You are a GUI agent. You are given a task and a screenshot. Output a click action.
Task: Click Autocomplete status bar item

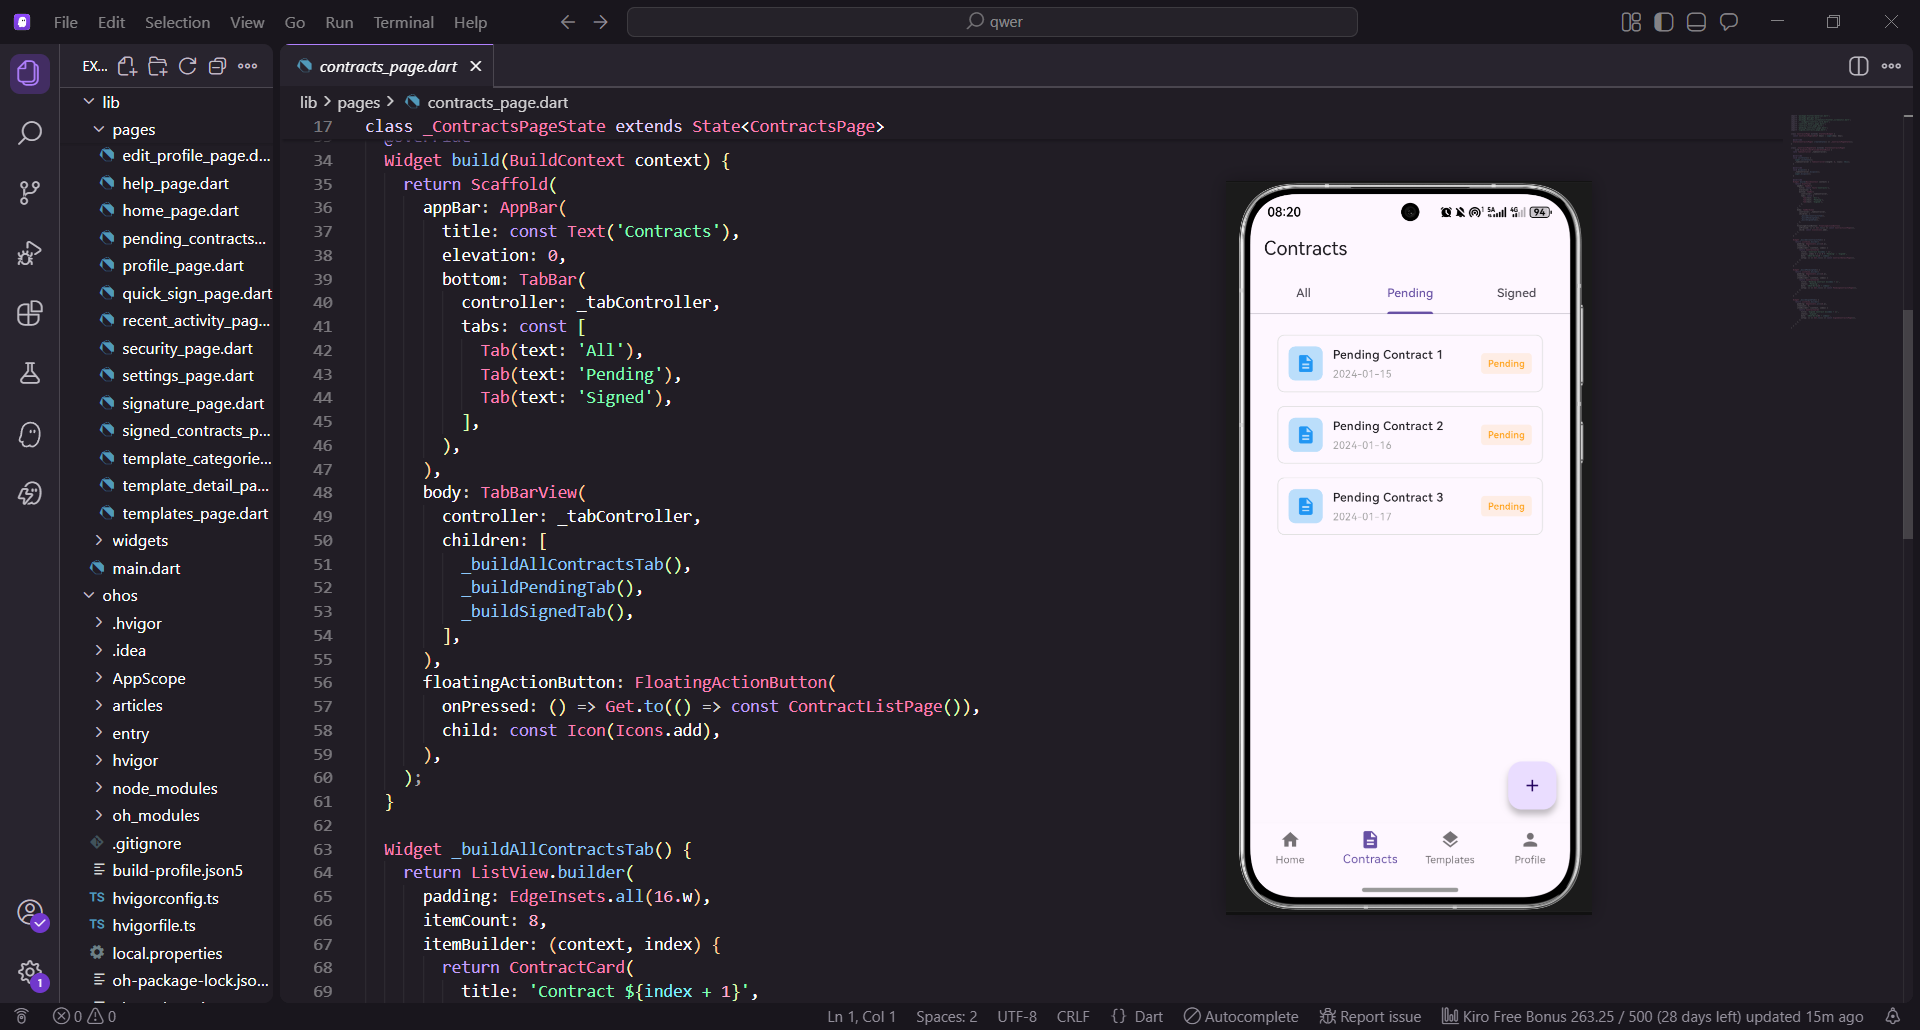pyautogui.click(x=1241, y=1016)
